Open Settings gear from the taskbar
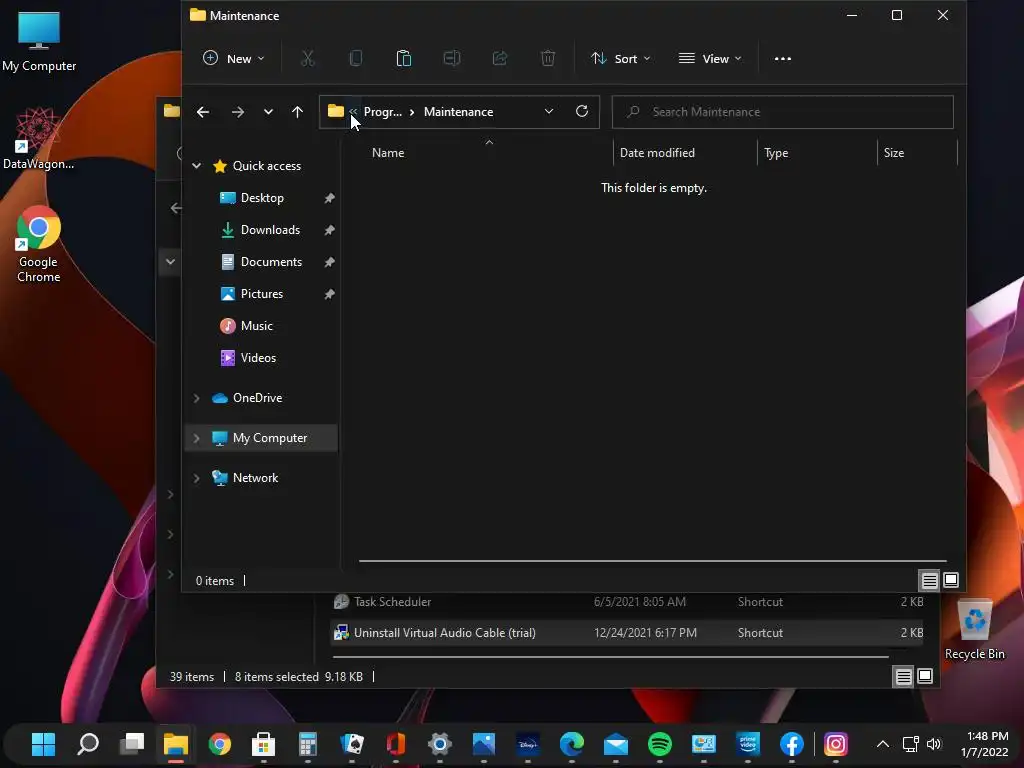Viewport: 1024px width, 768px height. click(x=440, y=744)
